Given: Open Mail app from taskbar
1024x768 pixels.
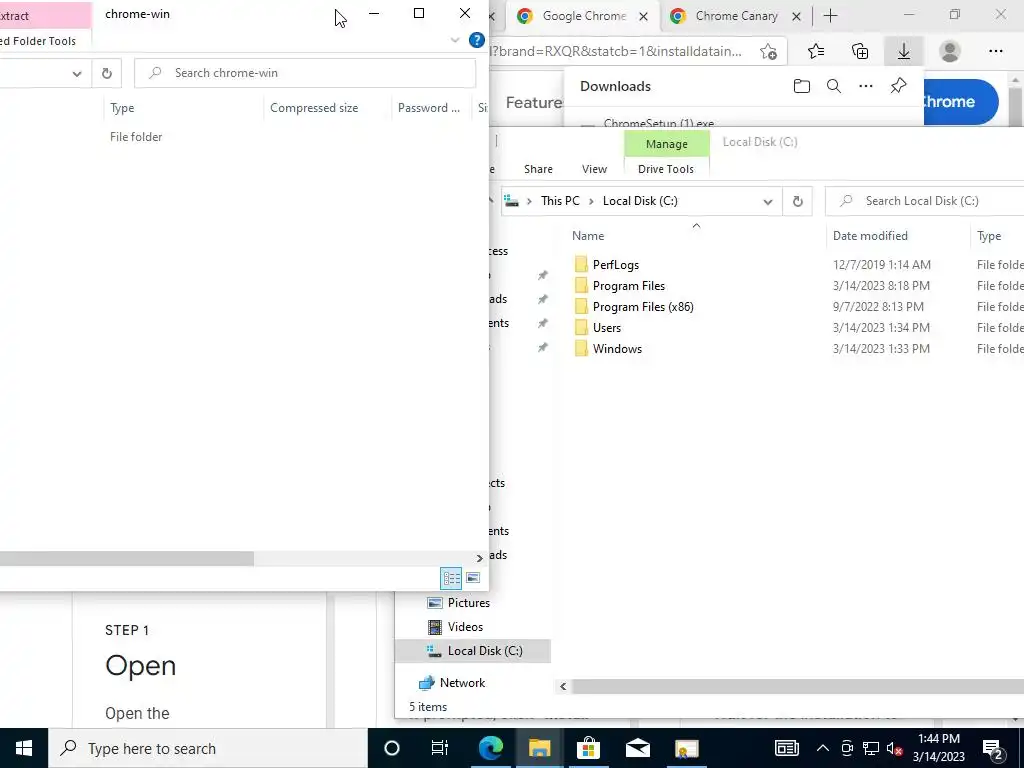Looking at the screenshot, I should (637, 748).
